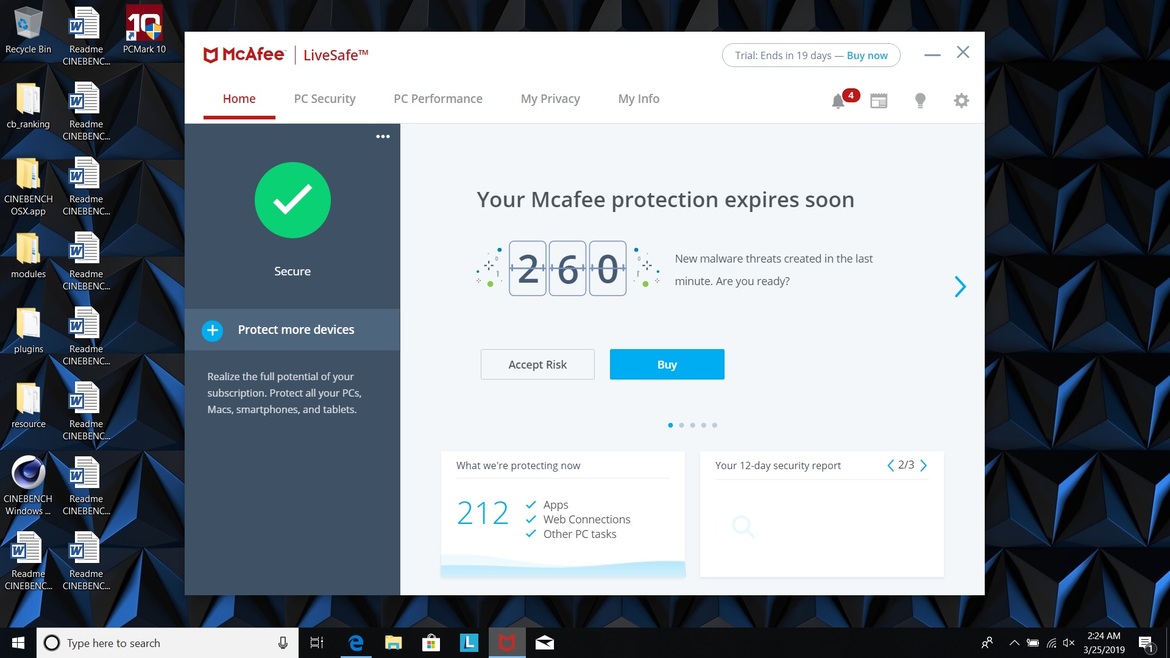The width and height of the screenshot is (1170, 658).
Task: Click the magnifier icon in security report card
Action: click(743, 526)
